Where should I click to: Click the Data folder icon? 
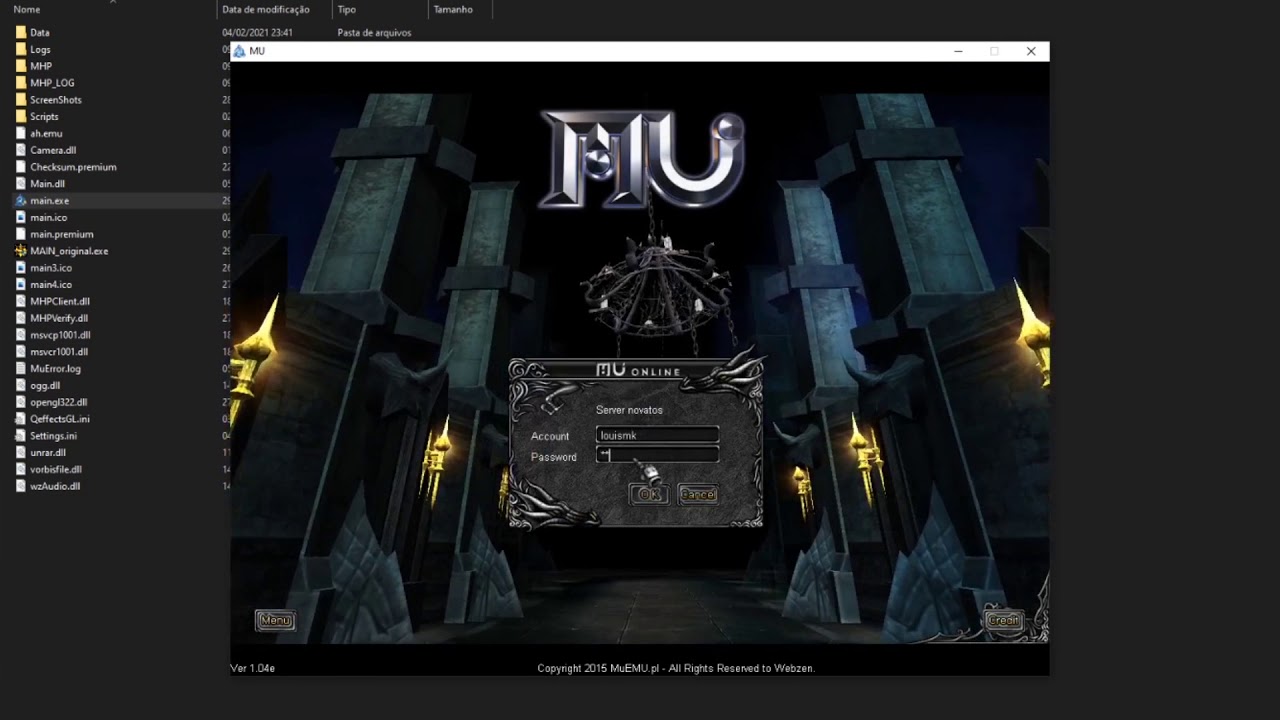pos(21,32)
